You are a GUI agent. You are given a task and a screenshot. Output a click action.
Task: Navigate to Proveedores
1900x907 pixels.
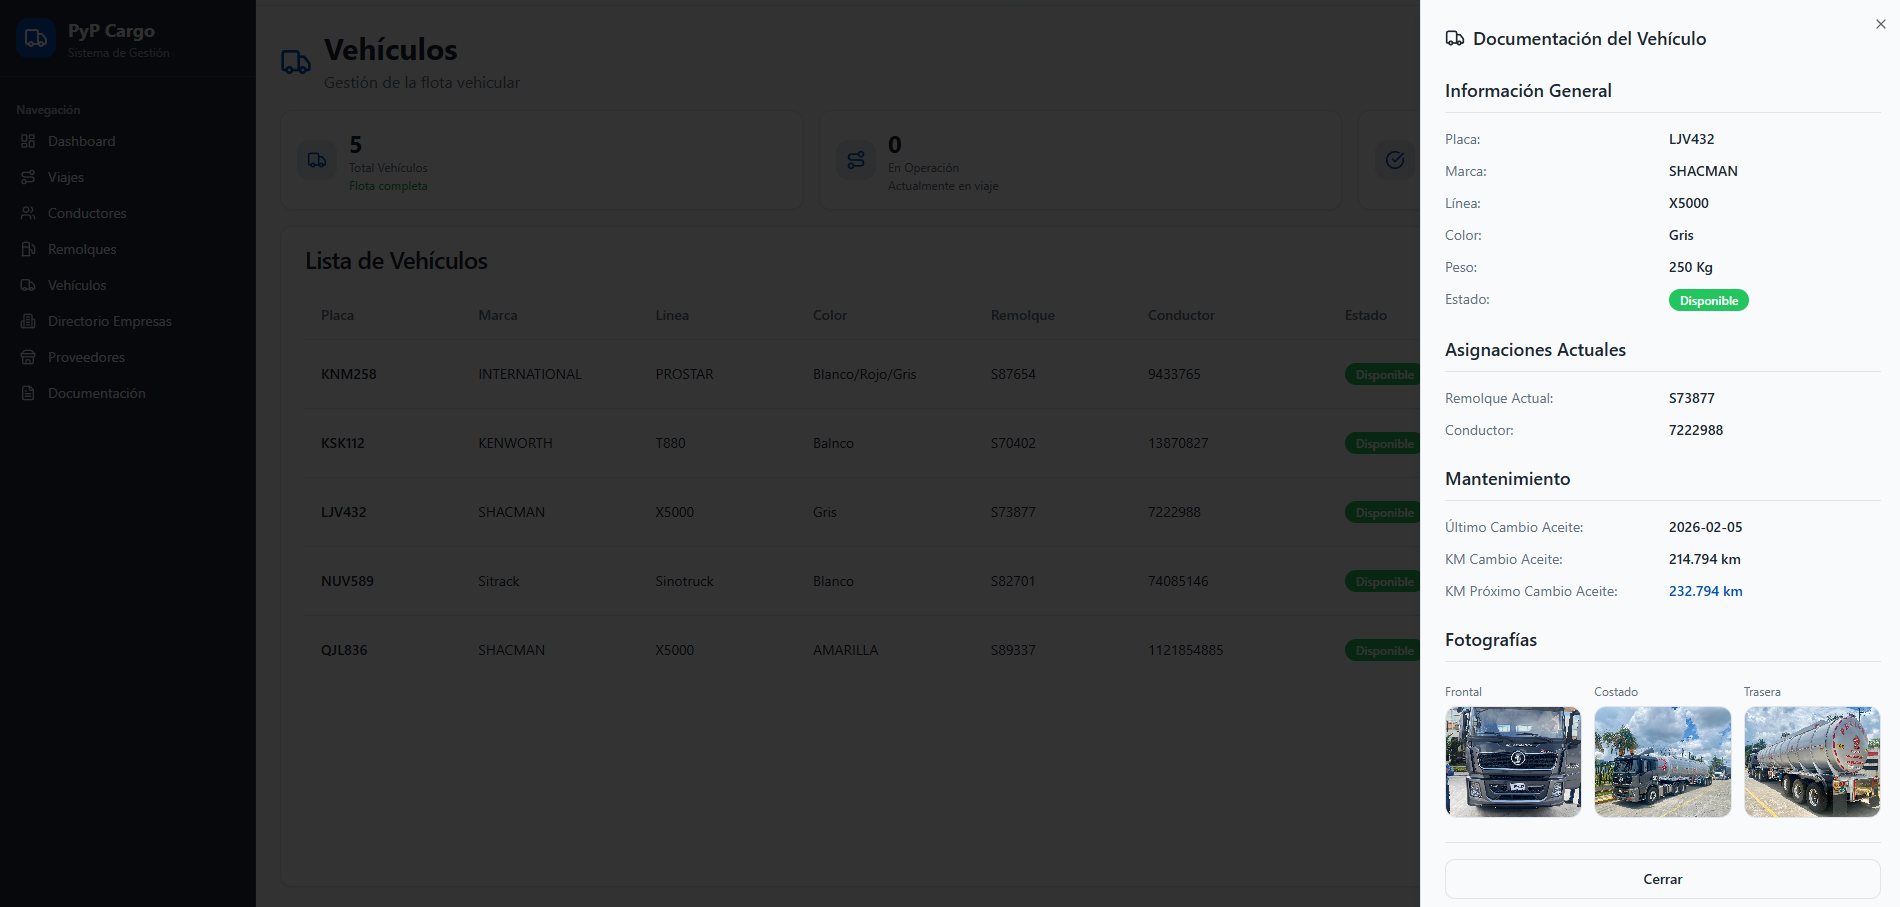point(128,357)
